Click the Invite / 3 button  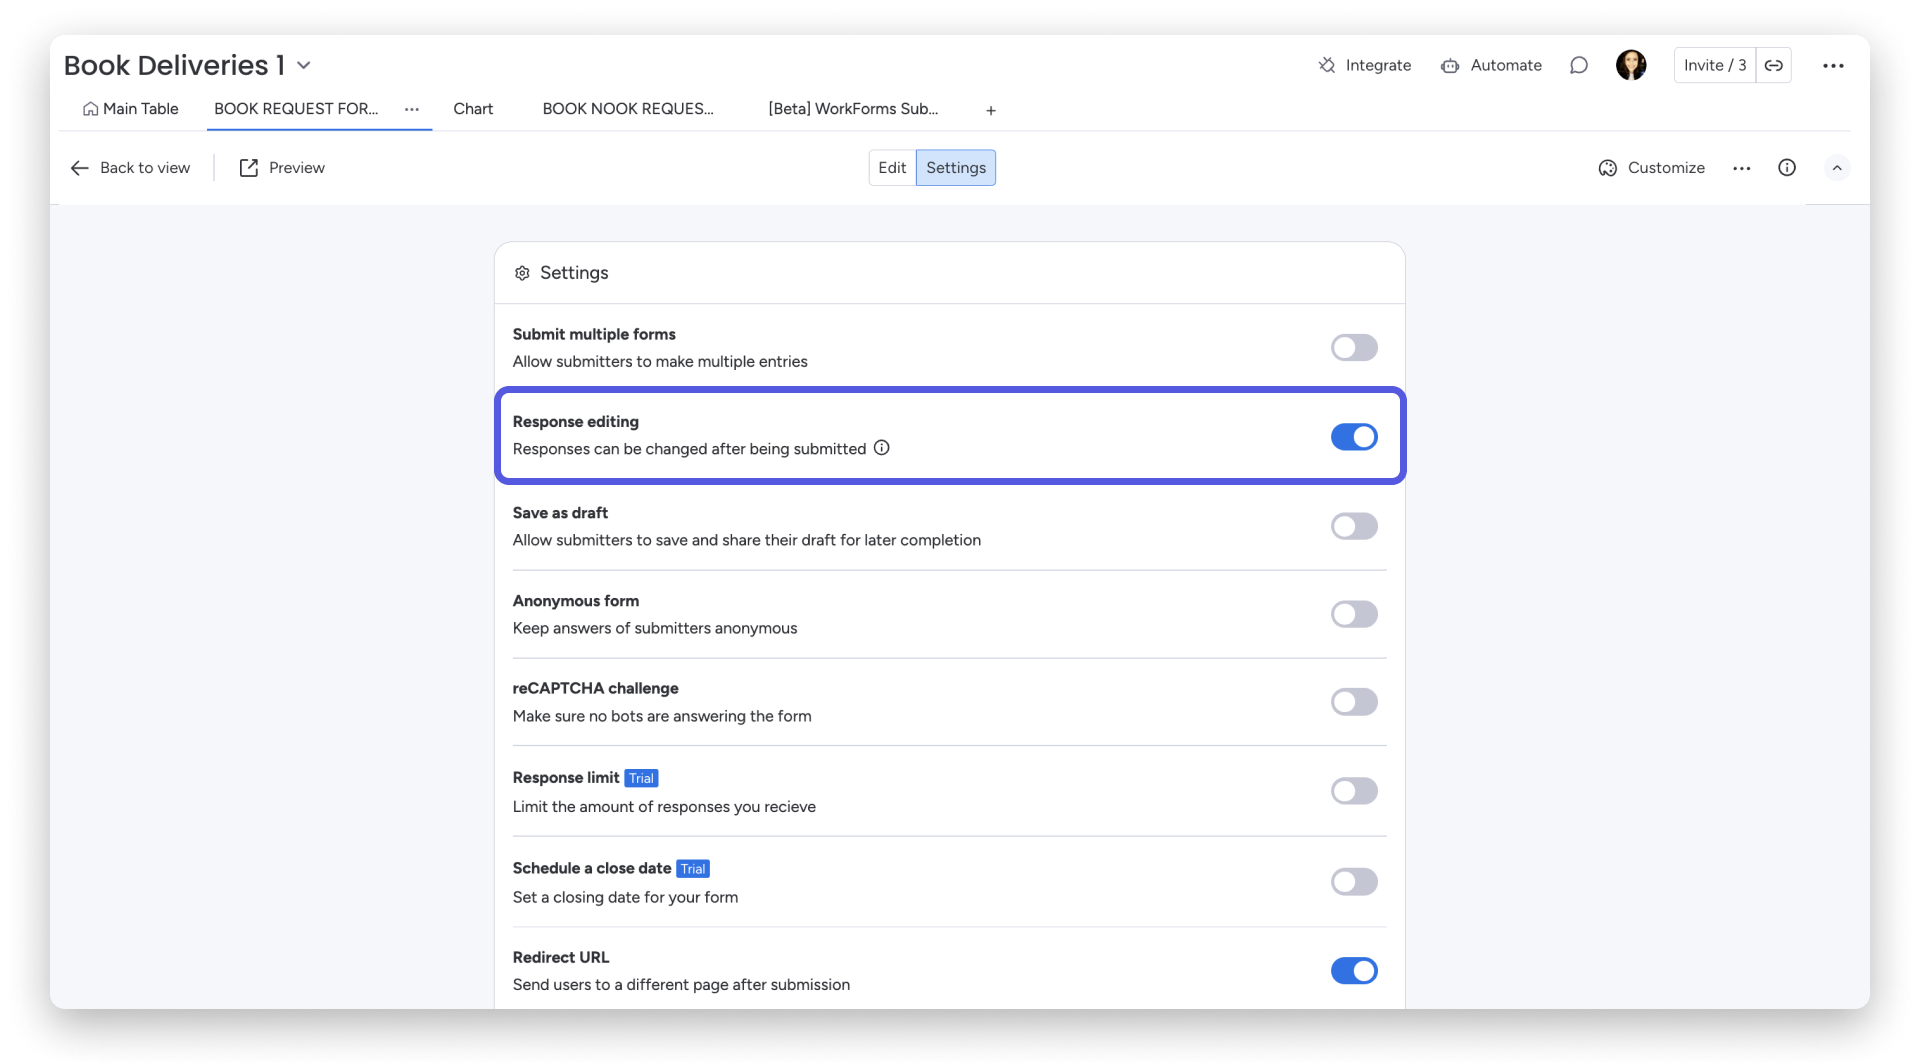[x=1714, y=65]
